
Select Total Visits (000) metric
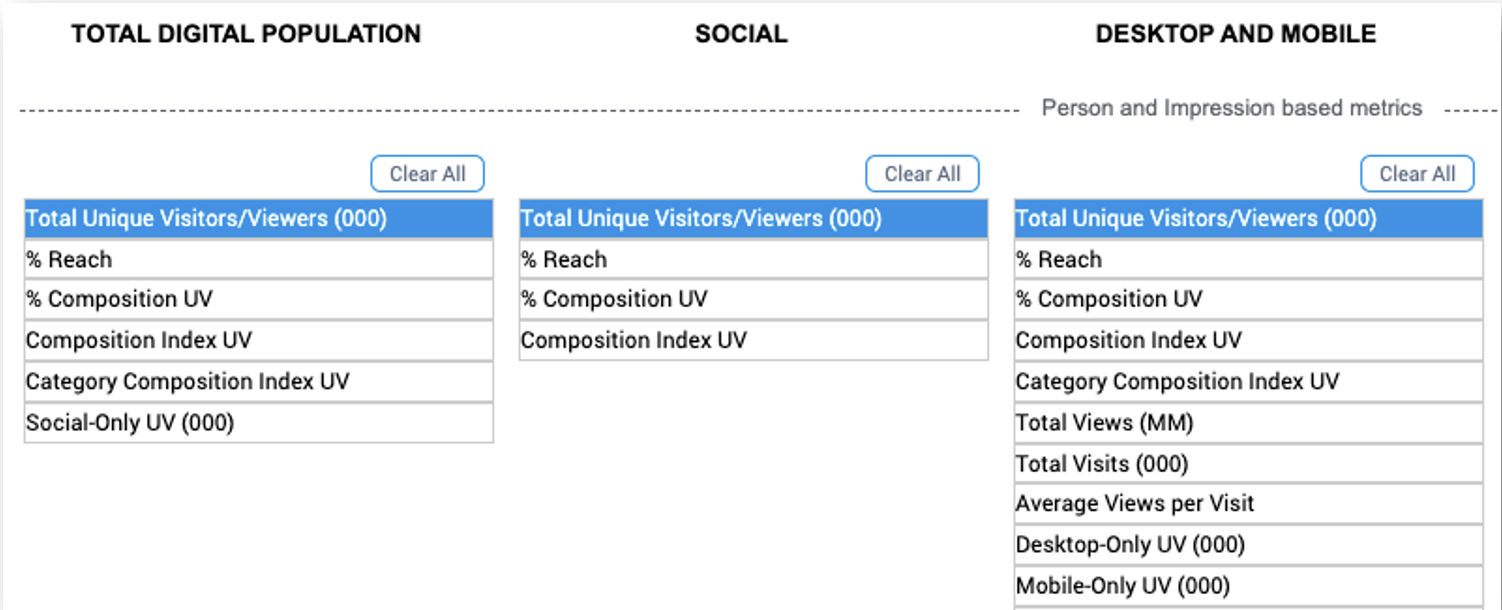pyautogui.click(x=1249, y=464)
